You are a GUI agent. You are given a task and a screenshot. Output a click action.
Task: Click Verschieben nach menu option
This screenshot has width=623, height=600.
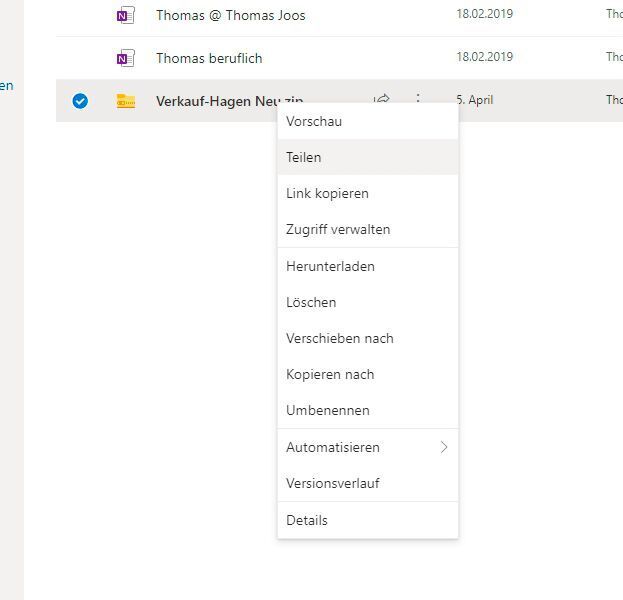pyautogui.click(x=340, y=338)
